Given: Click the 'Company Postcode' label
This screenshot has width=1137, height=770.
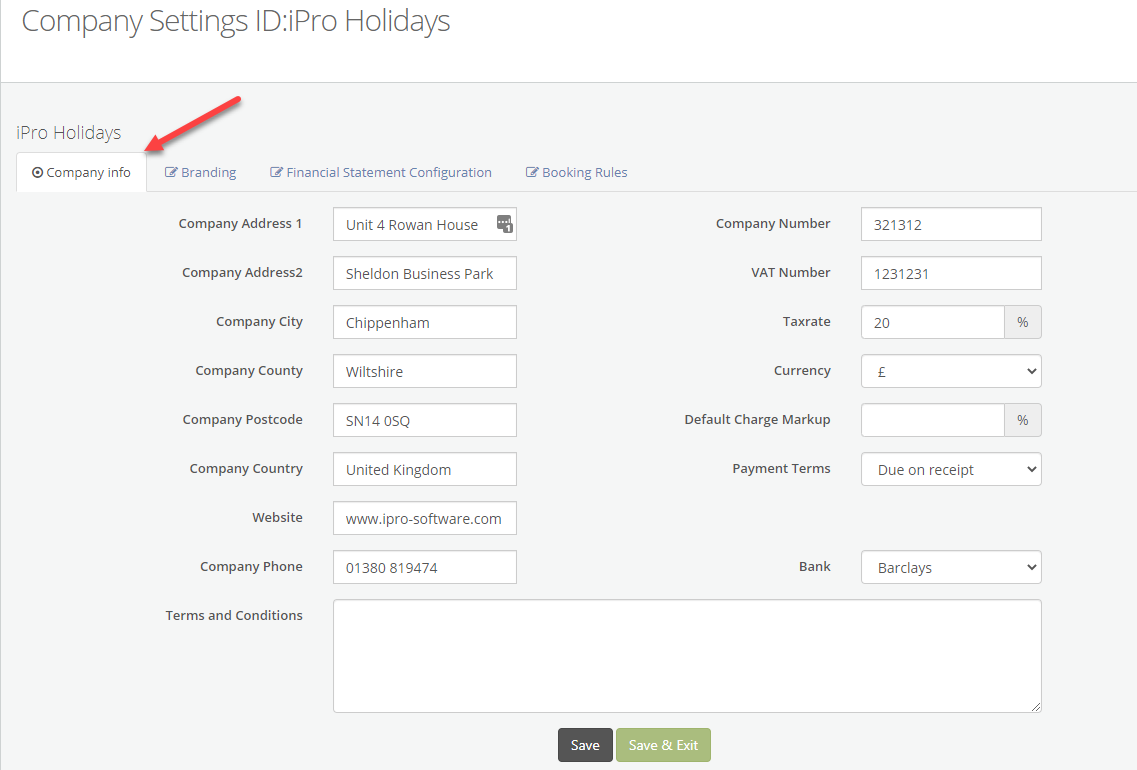Looking at the screenshot, I should pos(243,420).
